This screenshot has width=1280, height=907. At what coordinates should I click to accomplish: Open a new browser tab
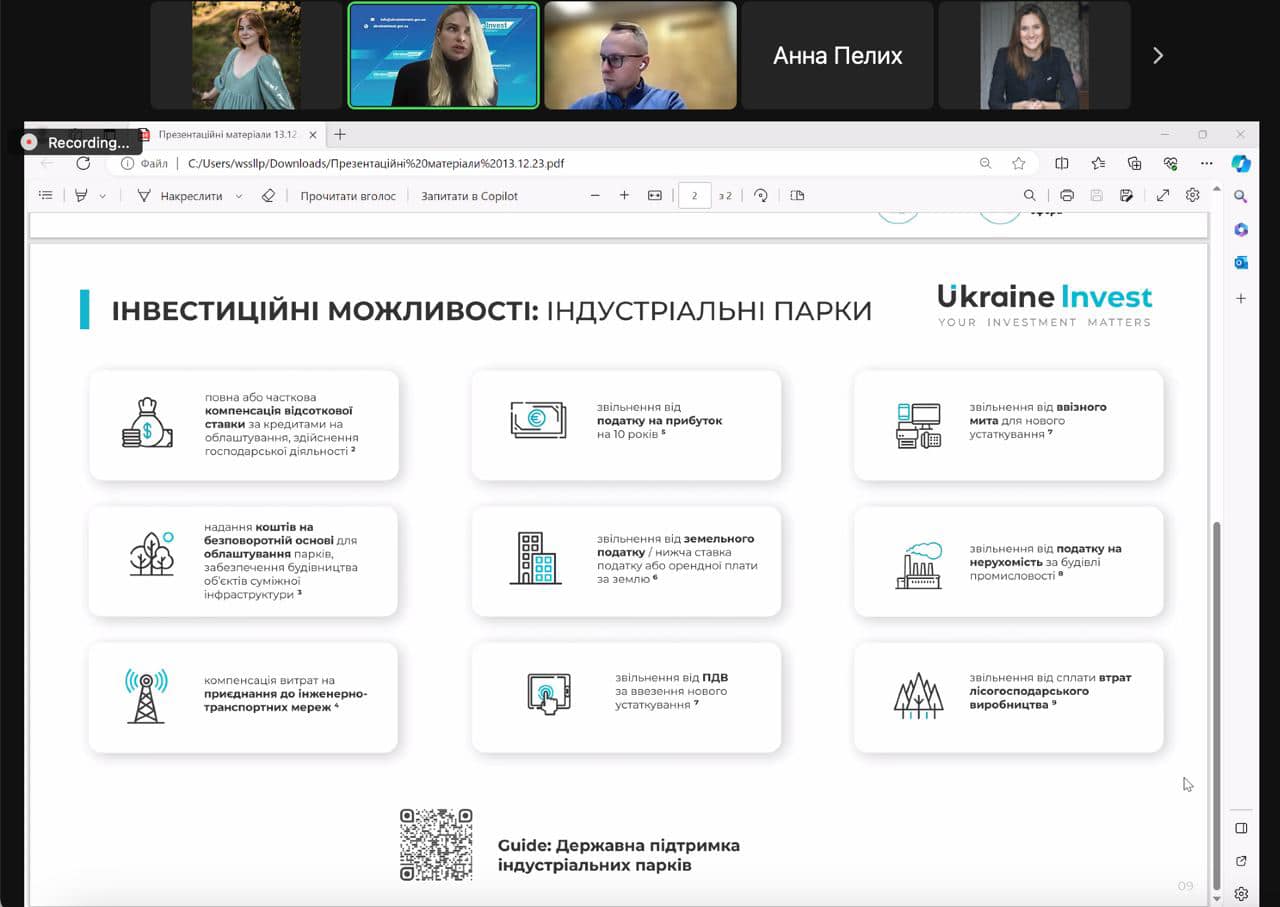coord(340,134)
